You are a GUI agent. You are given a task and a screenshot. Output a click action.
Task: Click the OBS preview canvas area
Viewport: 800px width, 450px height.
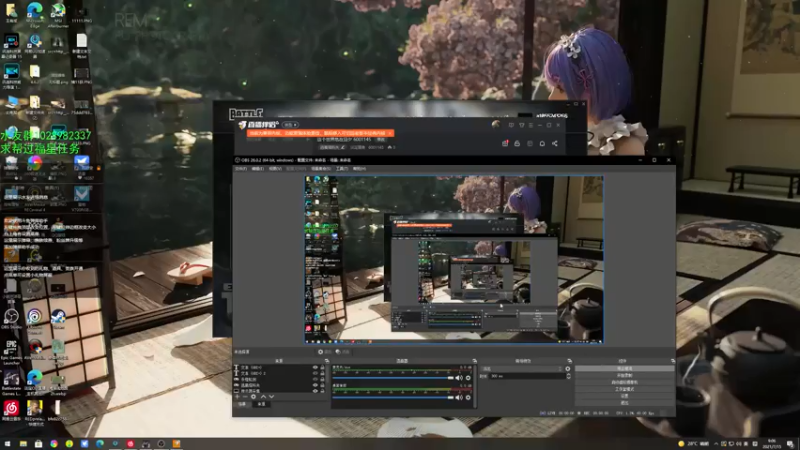(454, 259)
